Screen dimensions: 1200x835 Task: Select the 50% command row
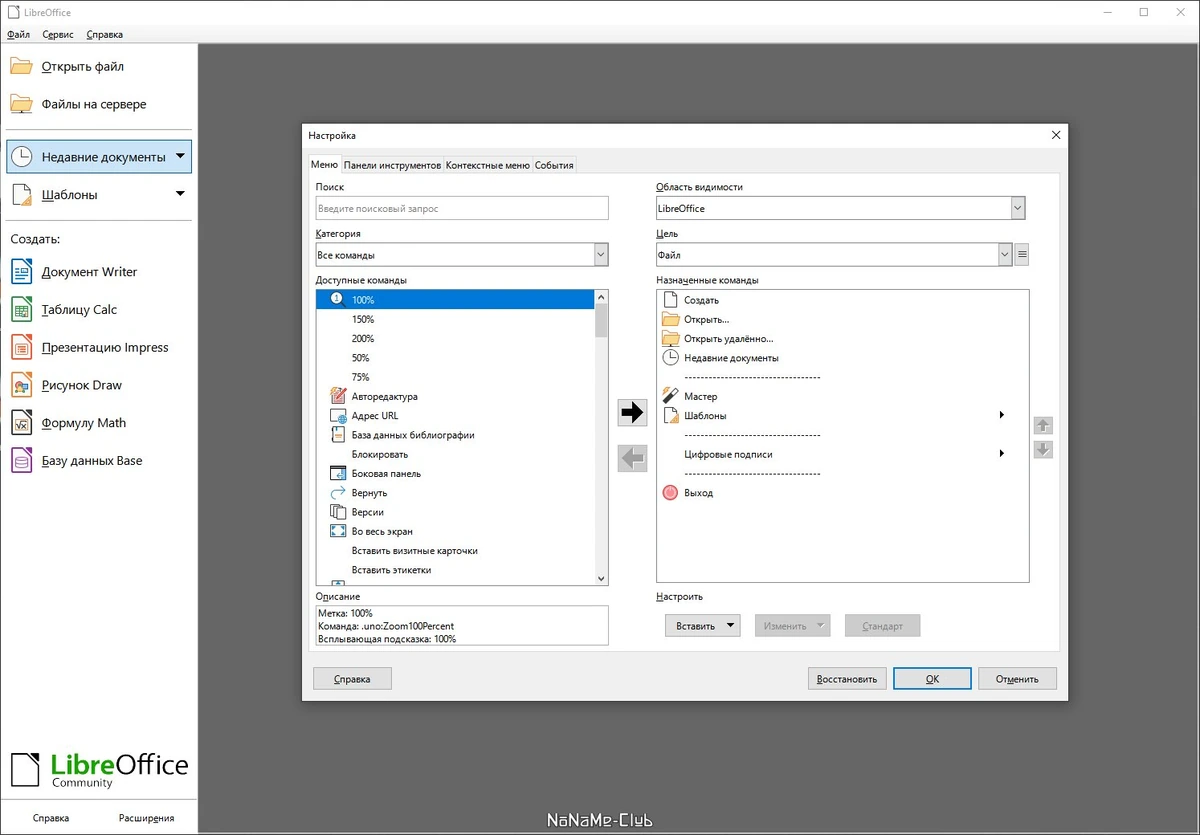[455, 358]
